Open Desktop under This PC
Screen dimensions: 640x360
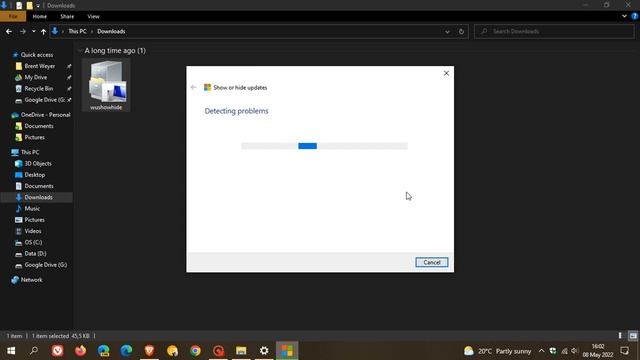(x=35, y=175)
